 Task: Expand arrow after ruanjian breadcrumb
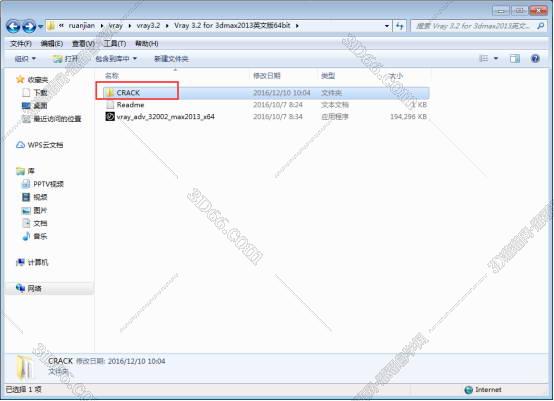tap(102, 26)
